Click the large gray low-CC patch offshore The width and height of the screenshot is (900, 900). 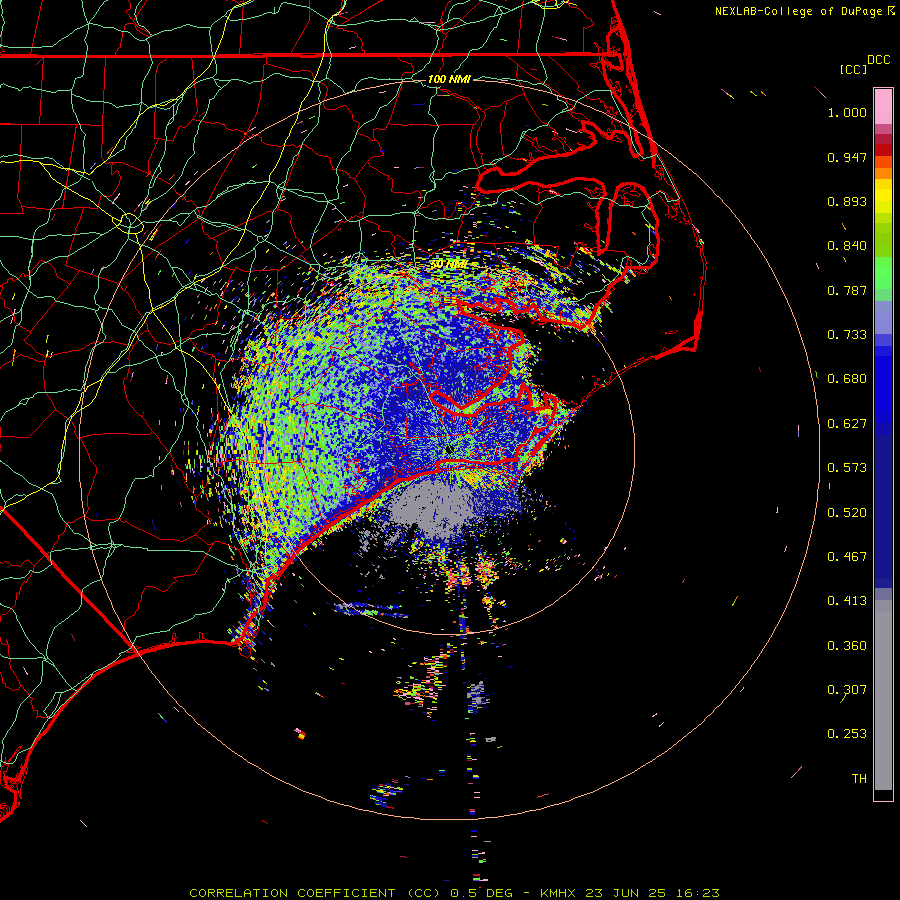(434, 508)
